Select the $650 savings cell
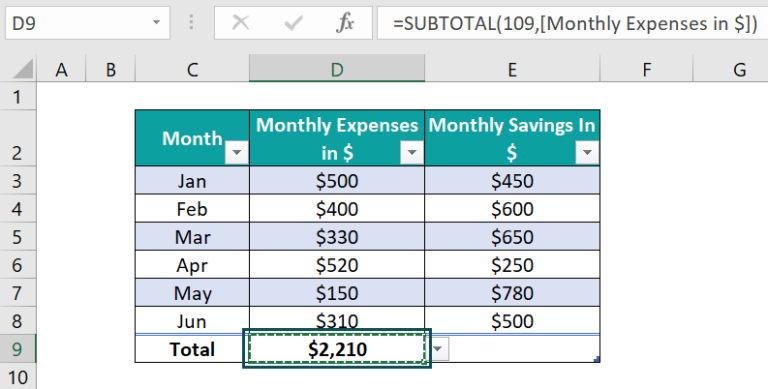Image resolution: width=768 pixels, height=389 pixels. [x=512, y=237]
